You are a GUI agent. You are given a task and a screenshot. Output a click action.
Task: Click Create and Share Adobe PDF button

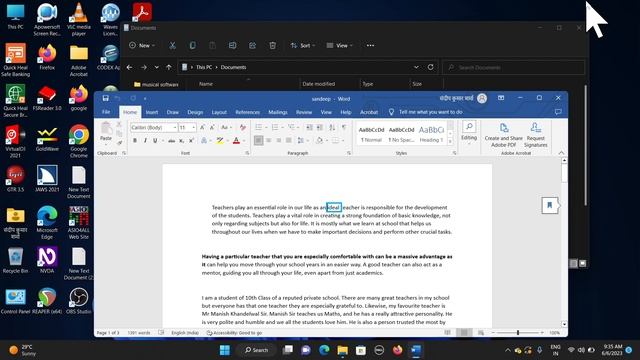[504, 135]
